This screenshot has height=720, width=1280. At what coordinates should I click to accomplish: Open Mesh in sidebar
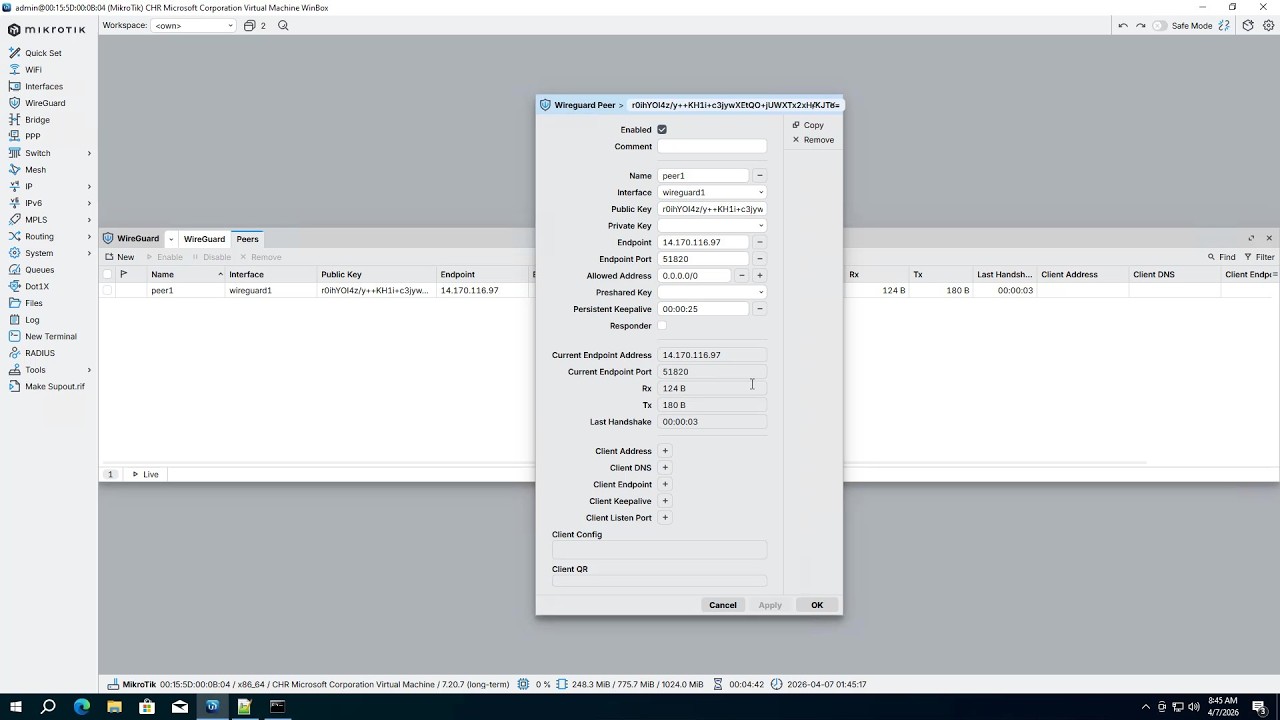35,170
